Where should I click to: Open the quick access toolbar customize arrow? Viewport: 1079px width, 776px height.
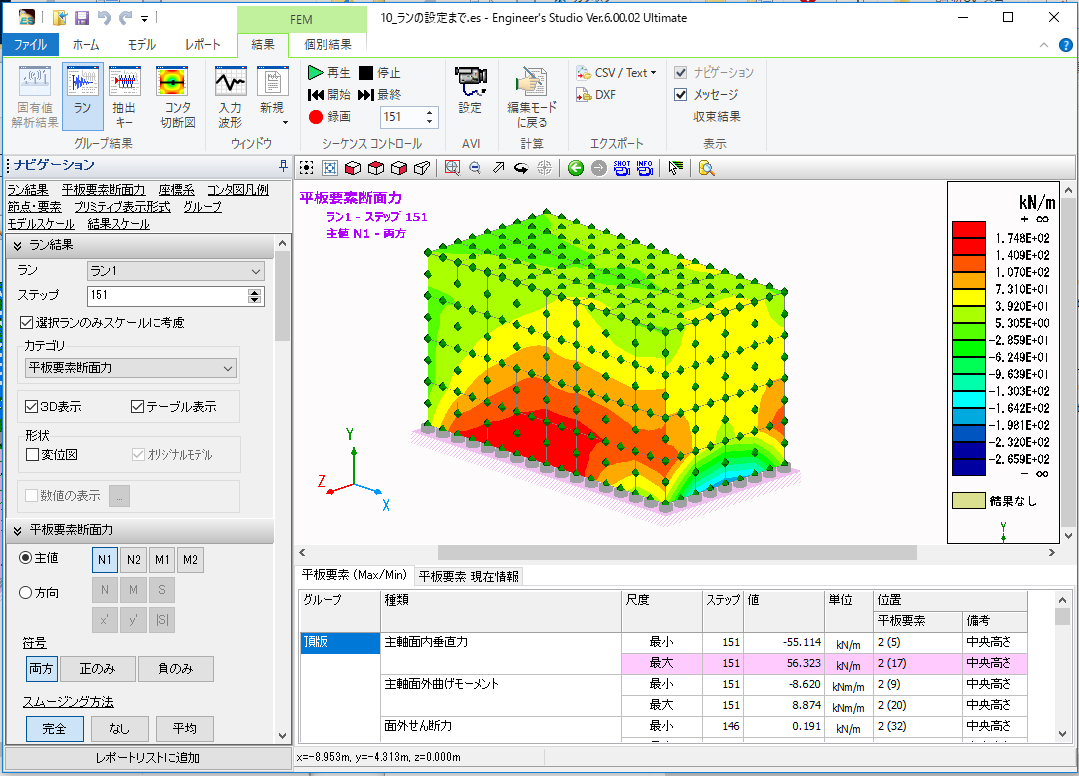pos(145,19)
